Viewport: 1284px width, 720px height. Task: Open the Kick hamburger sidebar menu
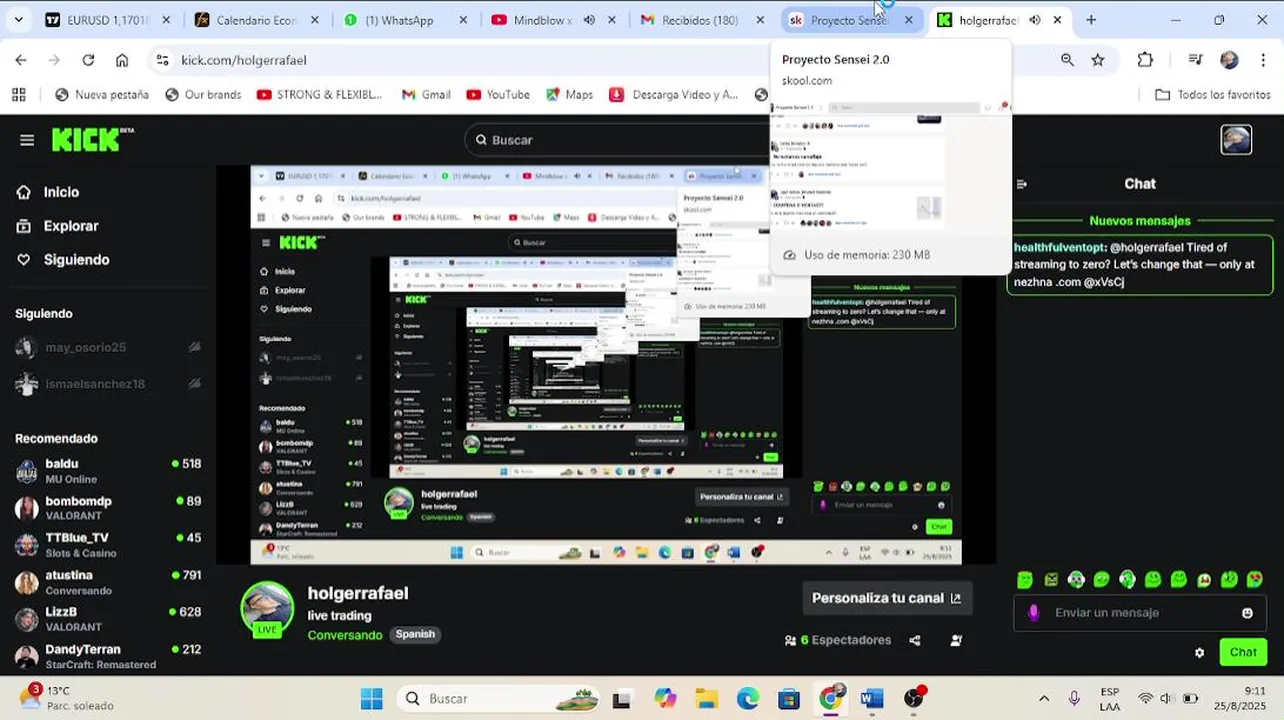point(27,140)
